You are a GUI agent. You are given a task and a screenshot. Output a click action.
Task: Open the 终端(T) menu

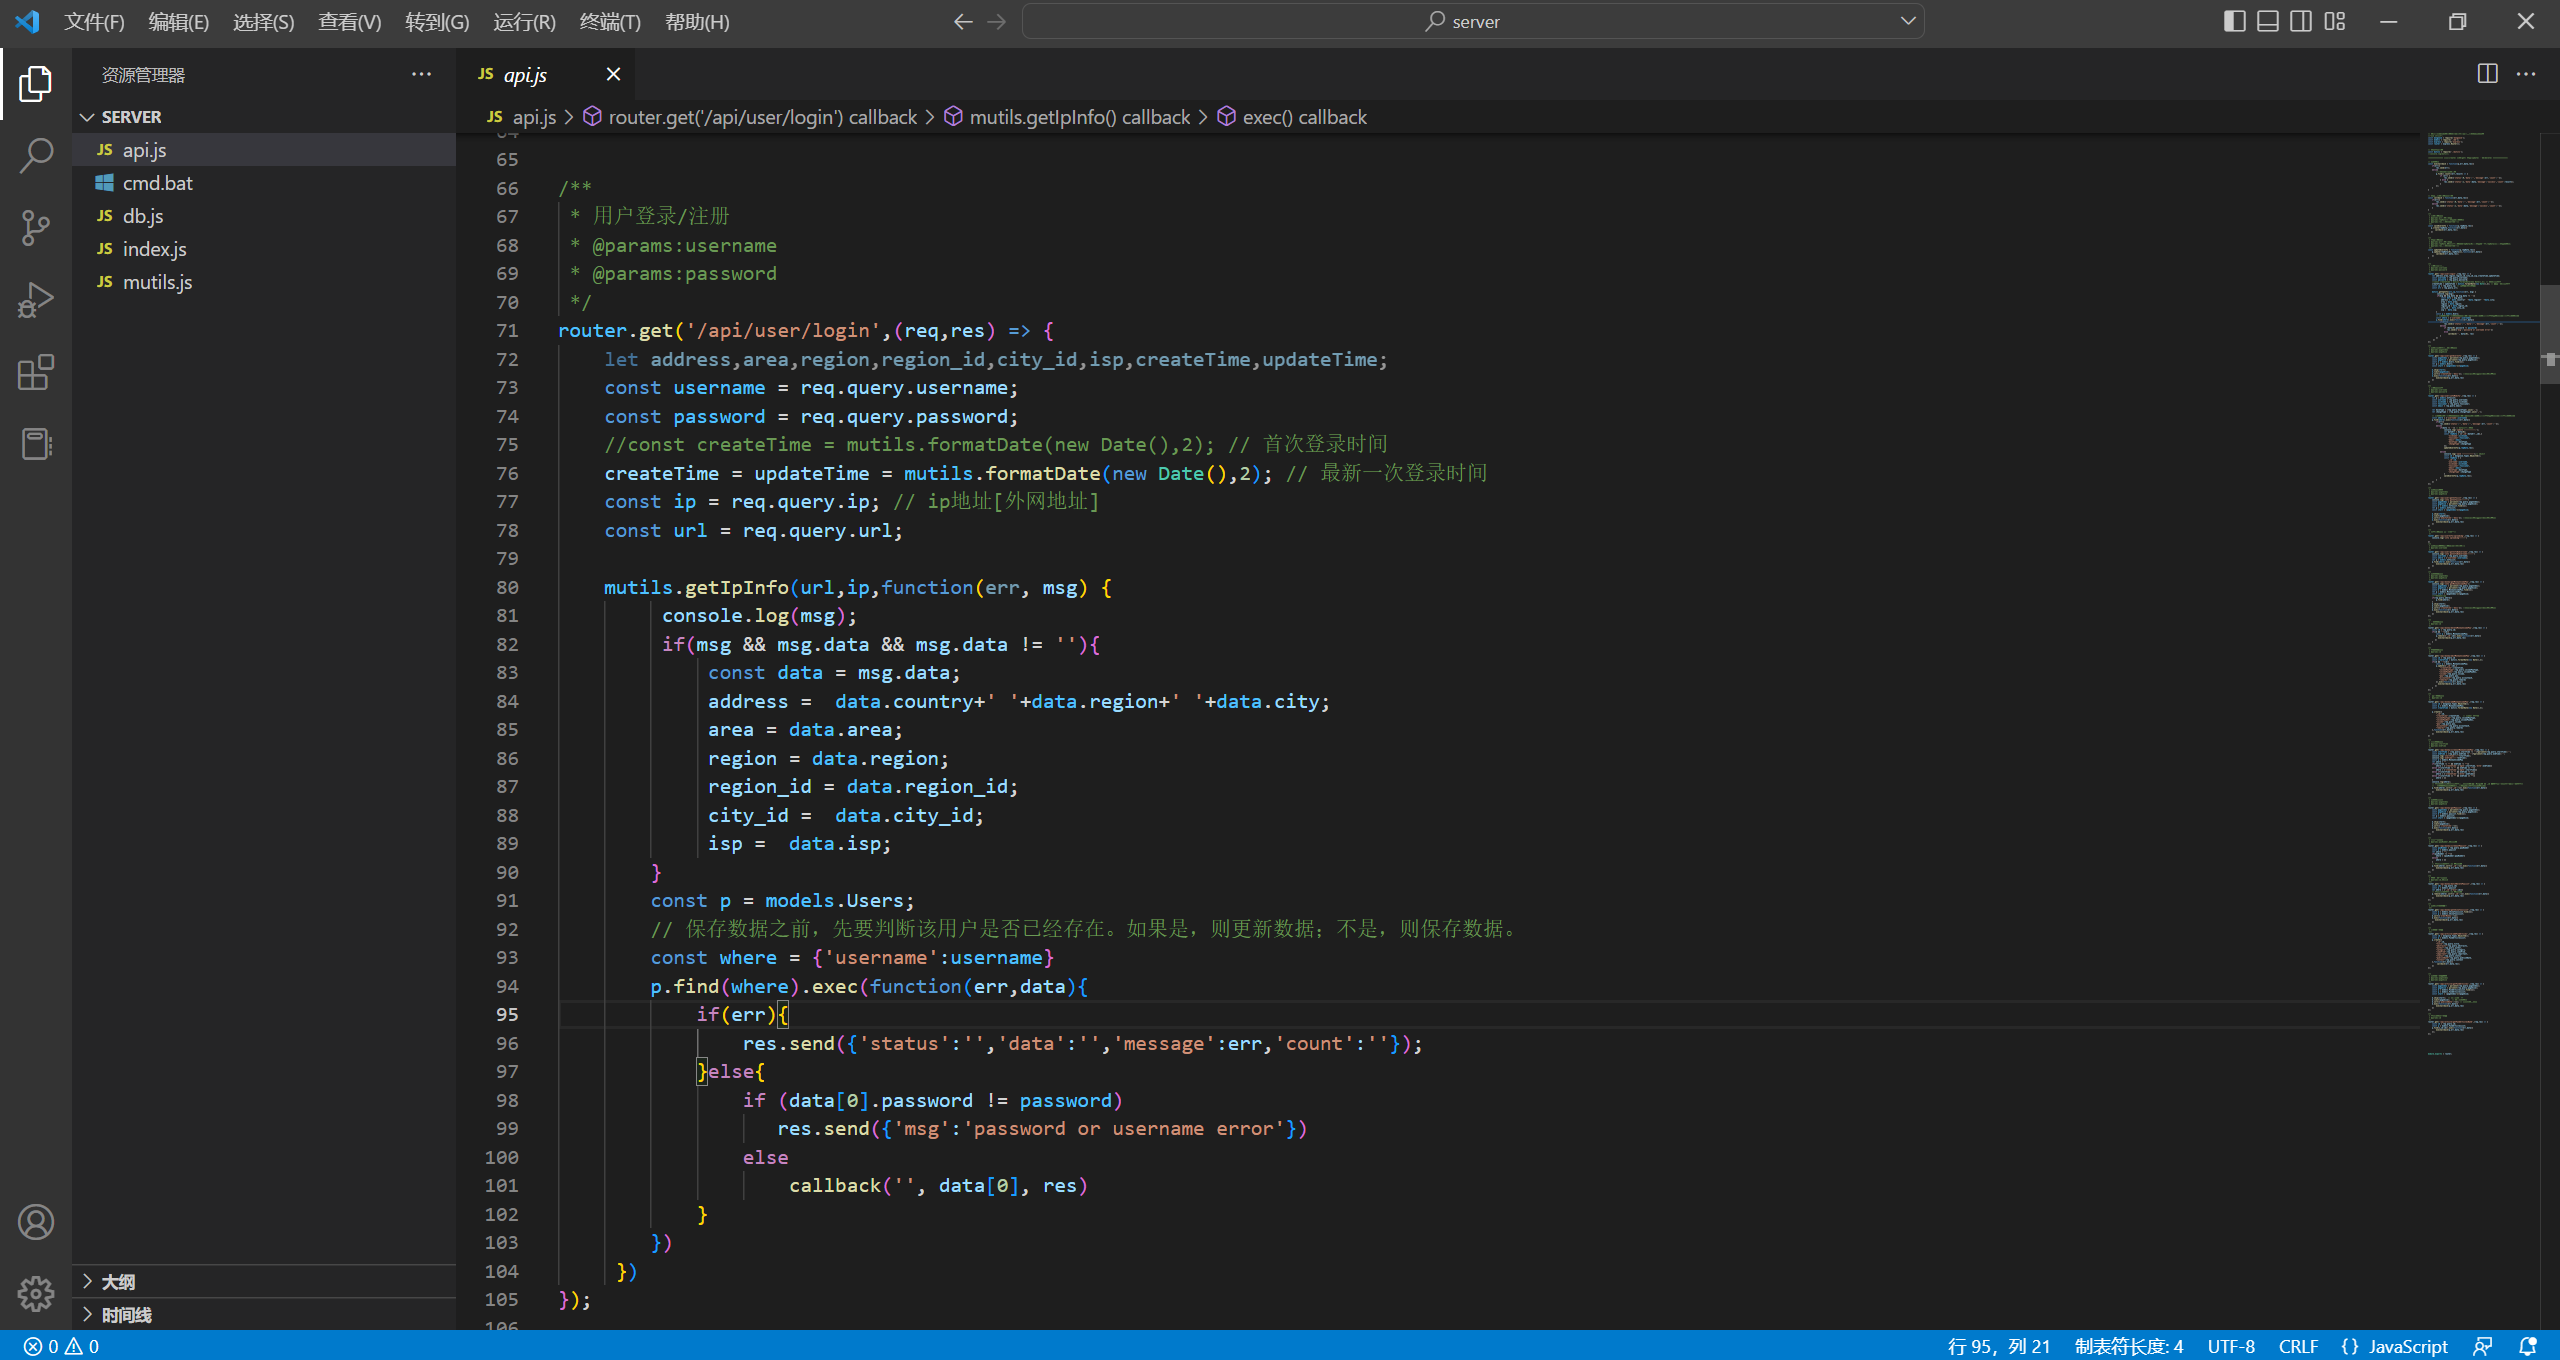coord(610,21)
